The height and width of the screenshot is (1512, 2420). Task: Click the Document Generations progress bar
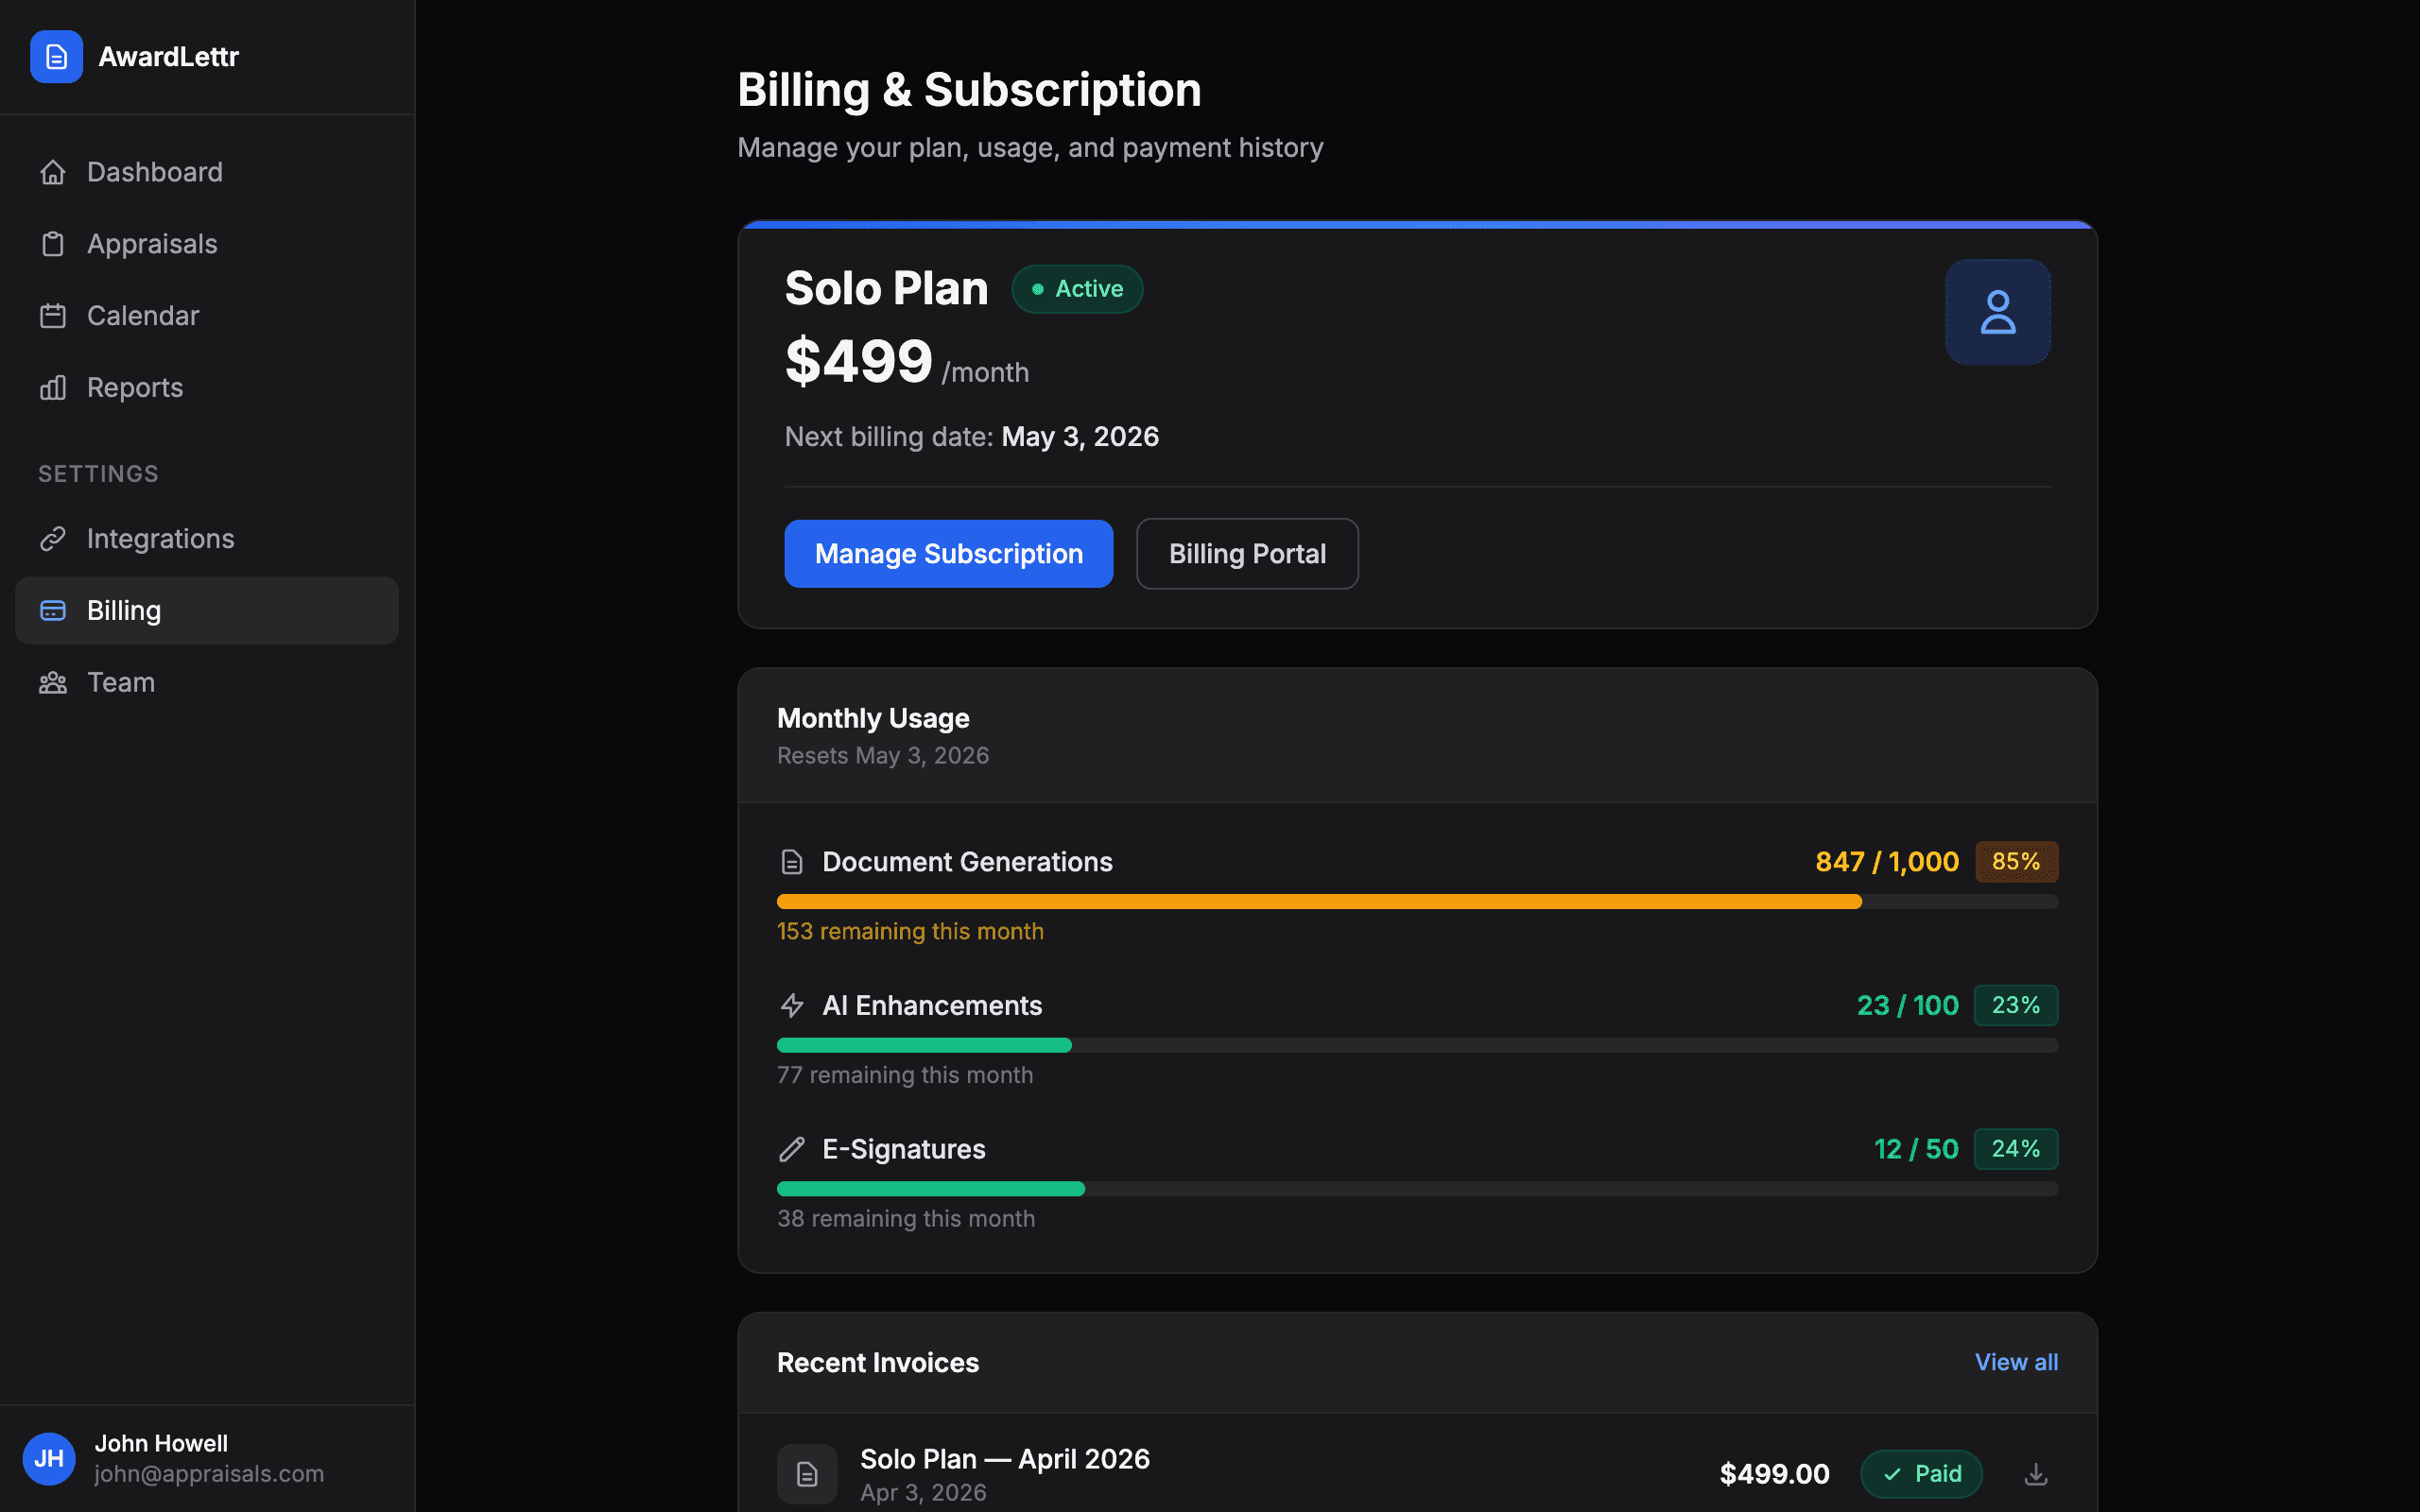tap(1417, 902)
